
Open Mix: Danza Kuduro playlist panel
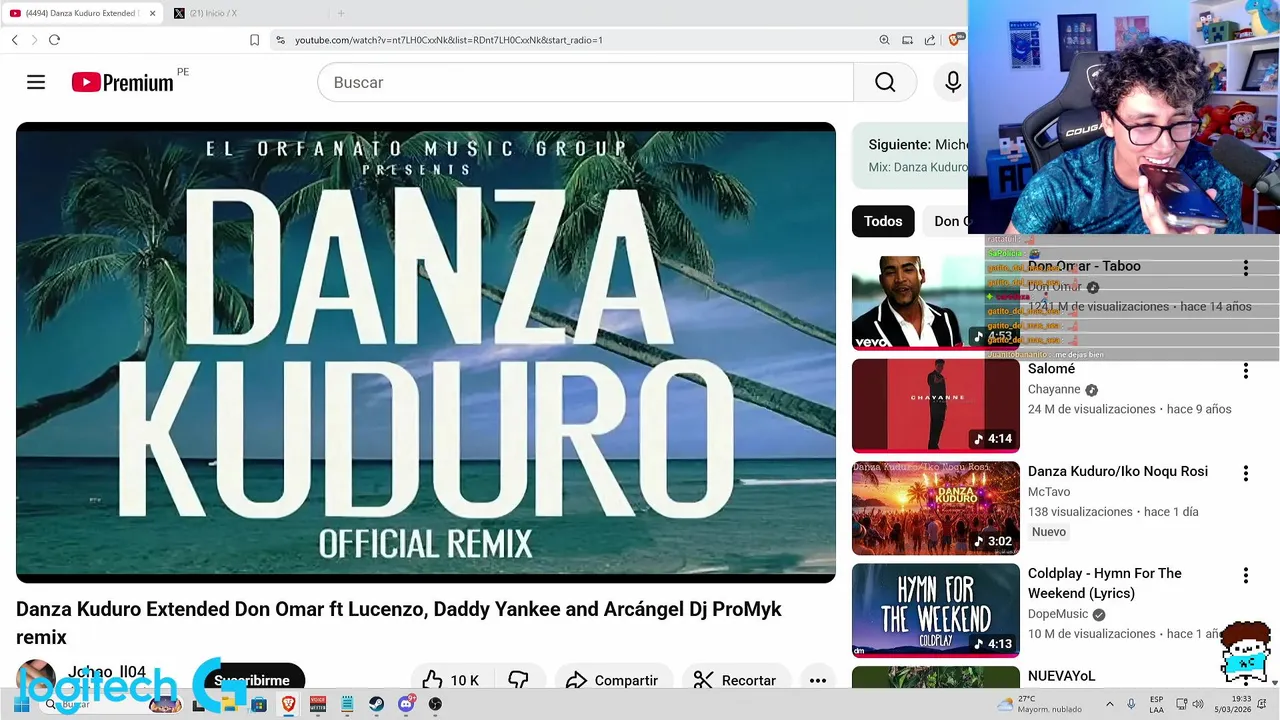910,156
